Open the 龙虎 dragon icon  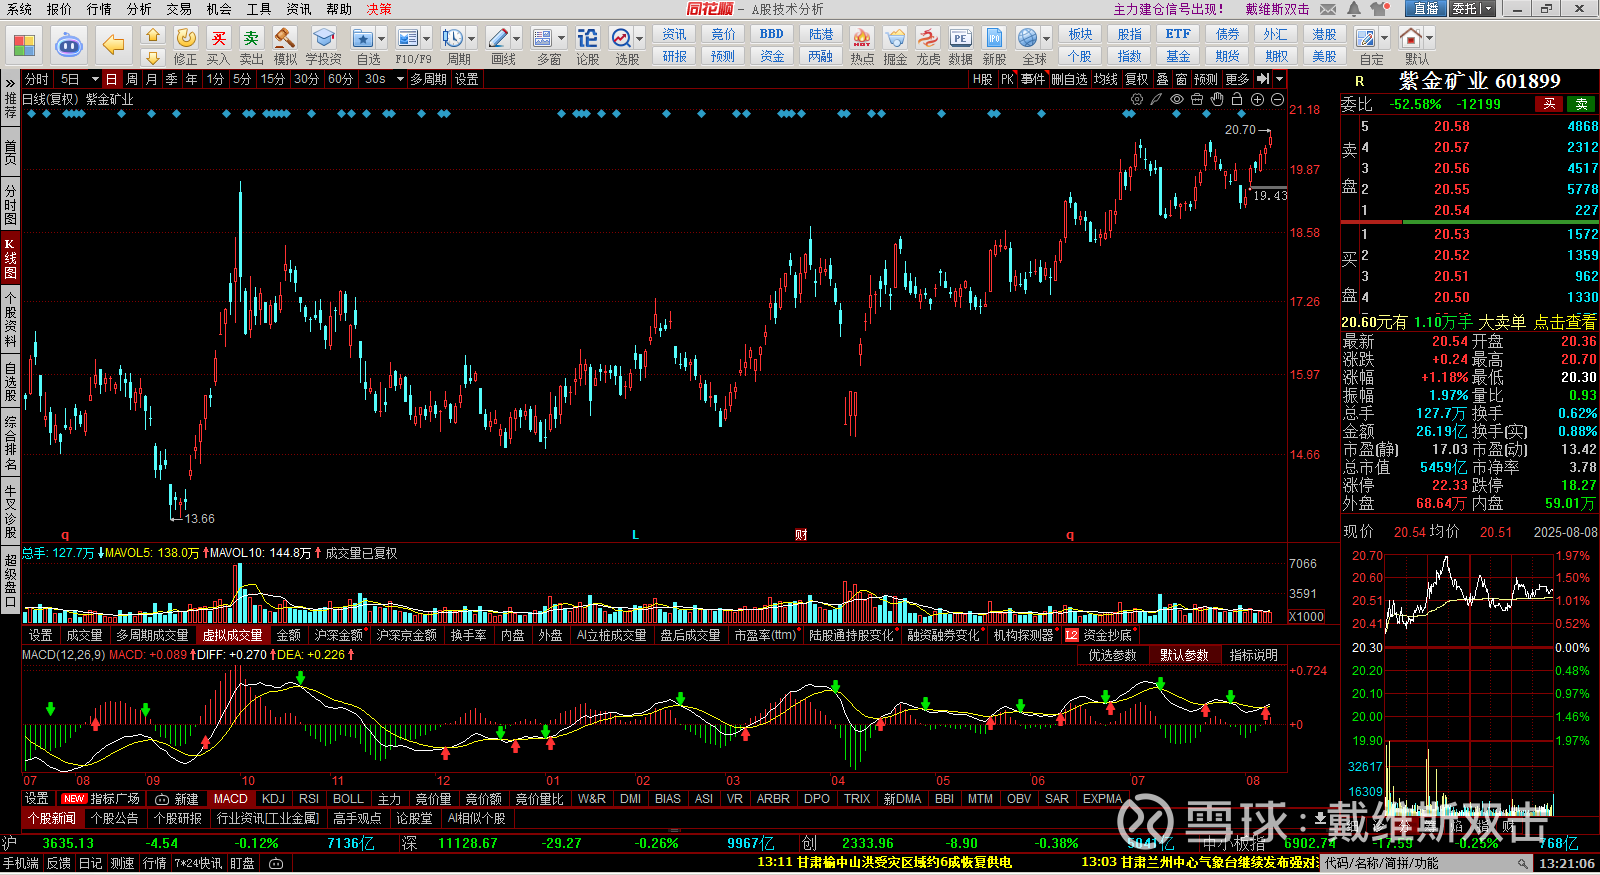928,38
